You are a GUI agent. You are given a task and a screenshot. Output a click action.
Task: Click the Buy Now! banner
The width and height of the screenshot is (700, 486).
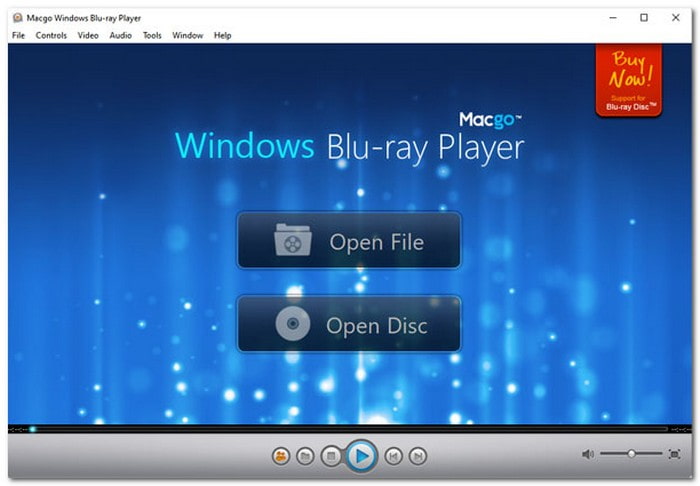(x=629, y=80)
